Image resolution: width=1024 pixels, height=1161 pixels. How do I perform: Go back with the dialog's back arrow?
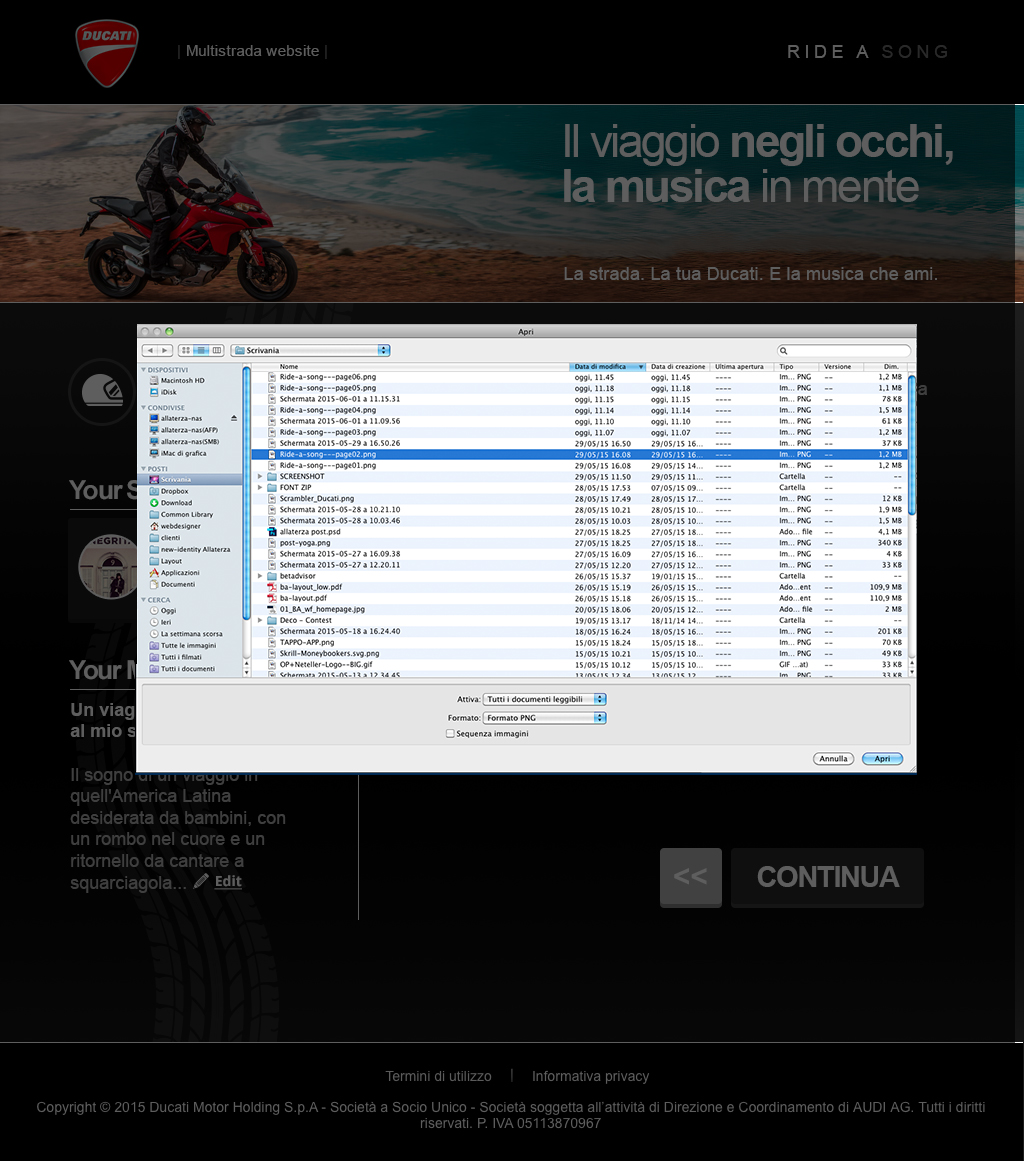[150, 350]
